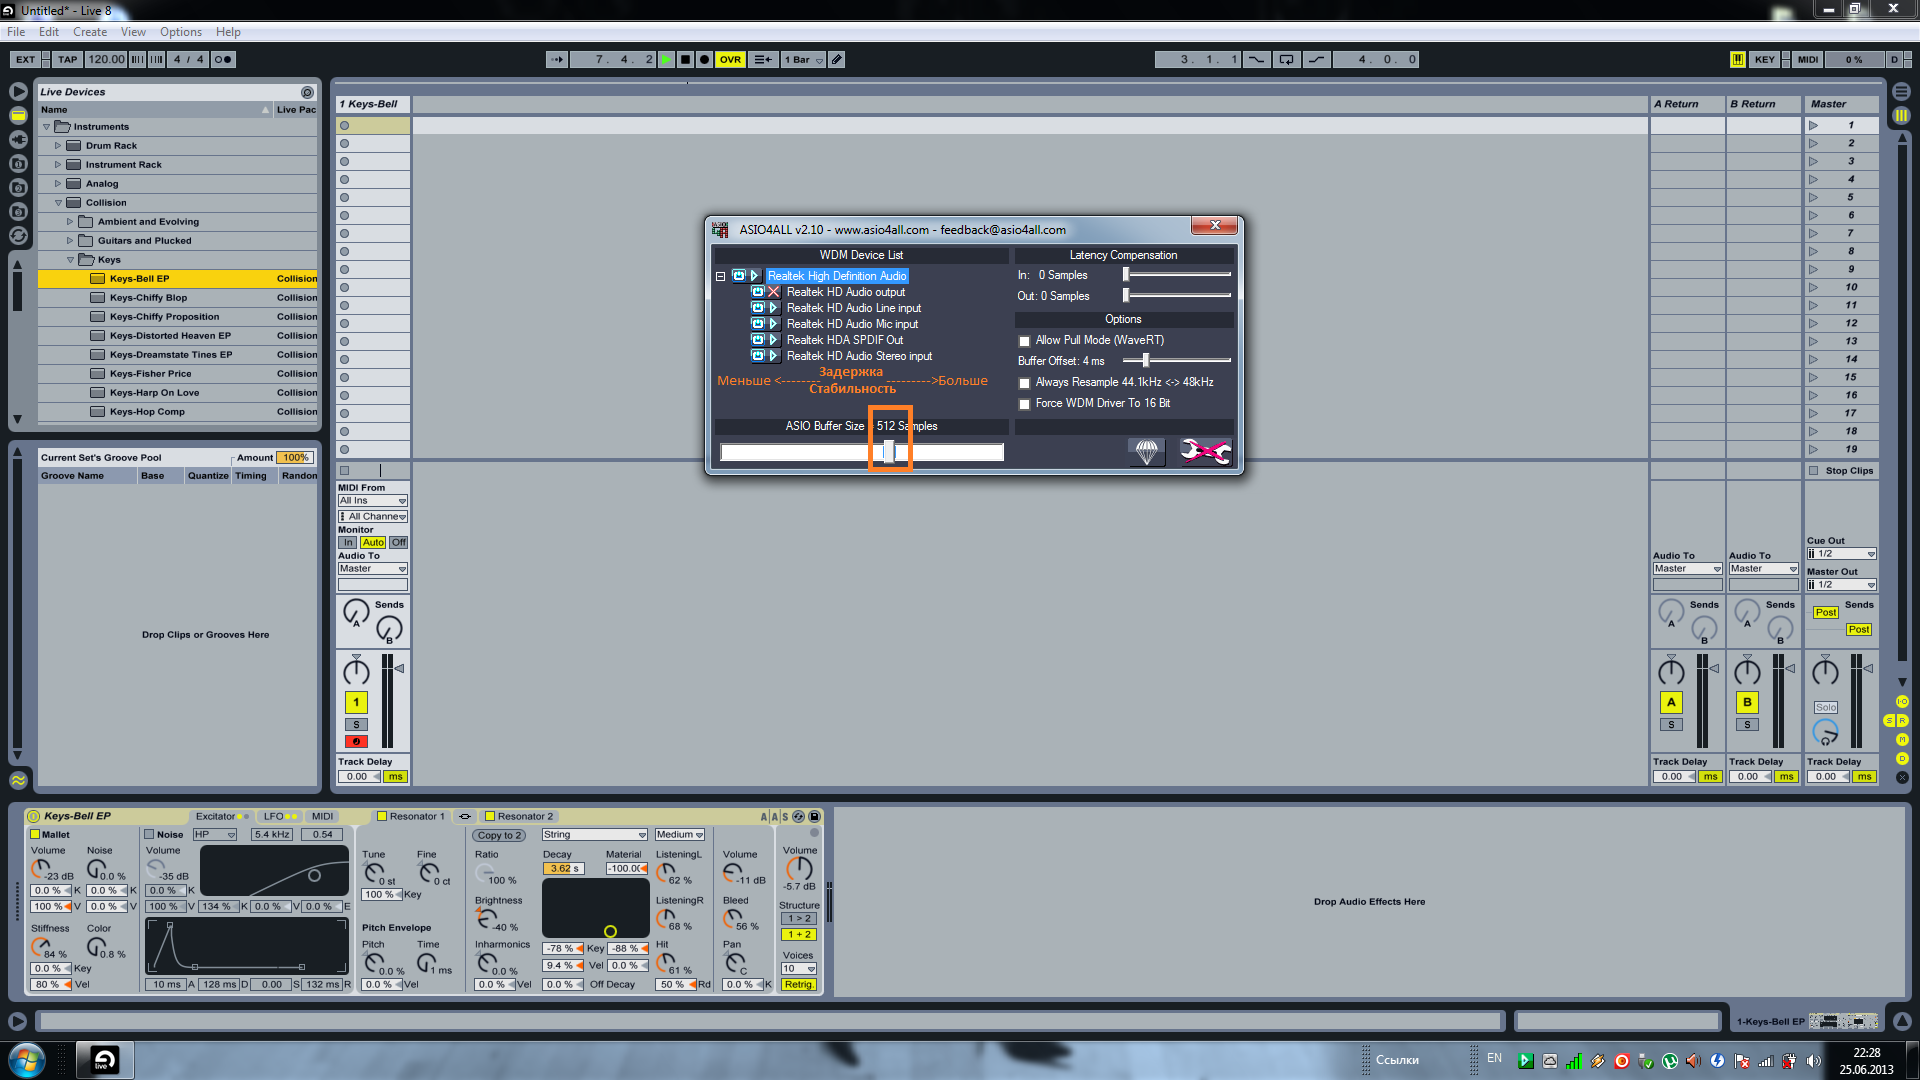
Task: Switch to Session View icon
Action: click(1901, 116)
